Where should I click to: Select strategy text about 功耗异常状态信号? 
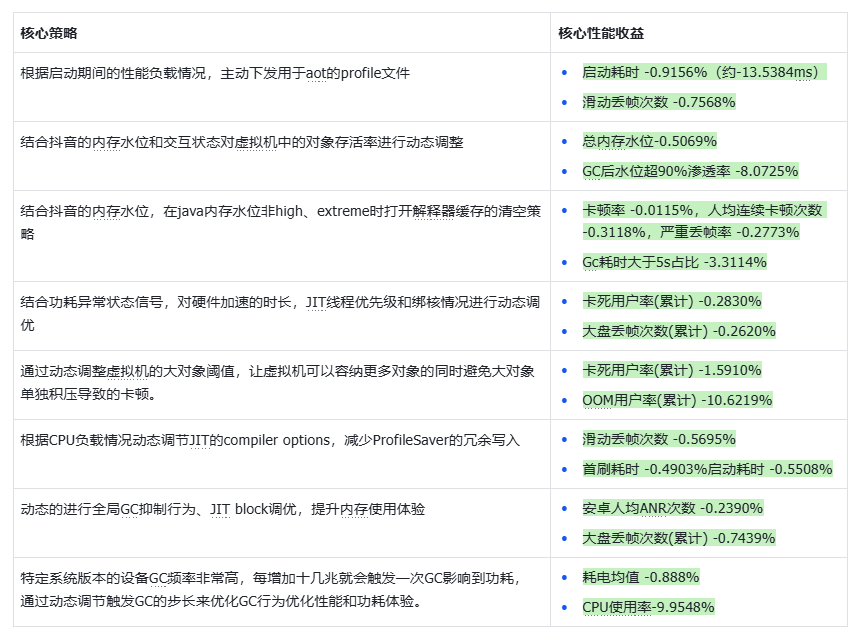pyautogui.click(x=280, y=313)
